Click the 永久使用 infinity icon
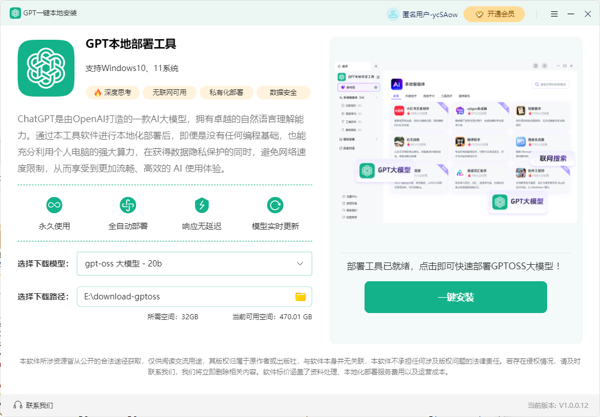Screen dimensions: 600x417 [x=55, y=205]
